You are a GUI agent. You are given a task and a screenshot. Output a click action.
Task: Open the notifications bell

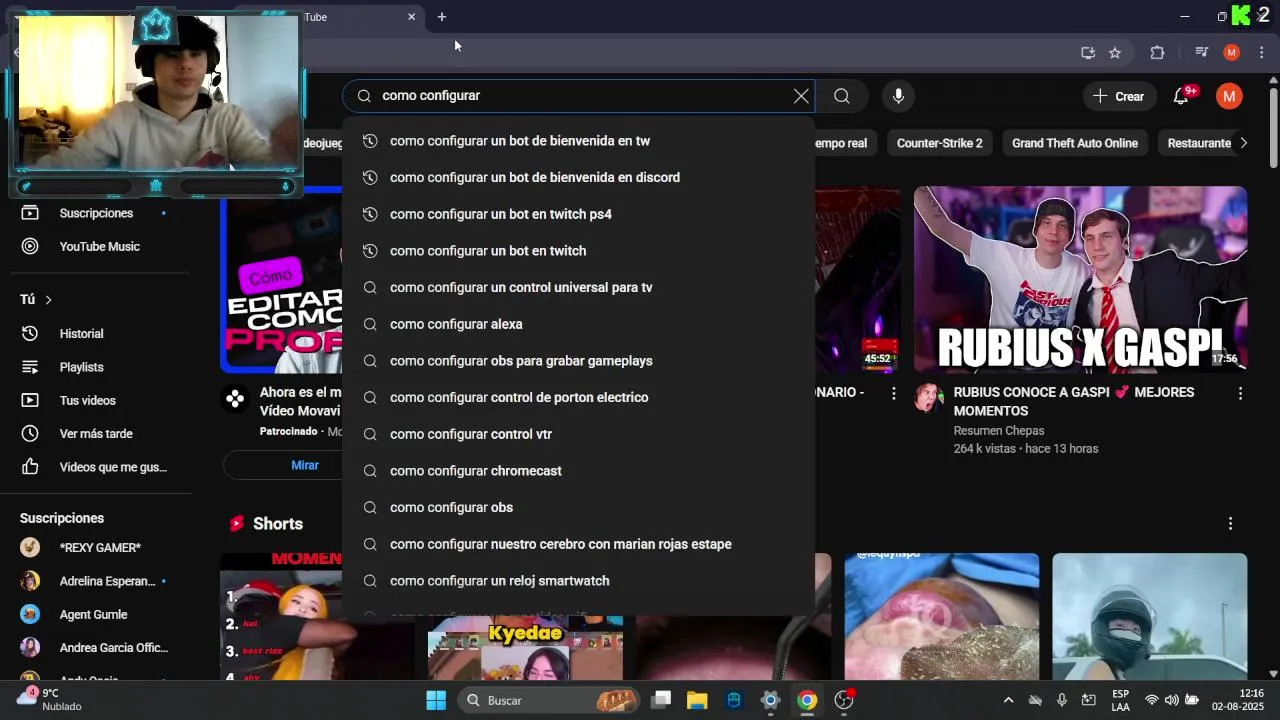pyautogui.click(x=1181, y=96)
